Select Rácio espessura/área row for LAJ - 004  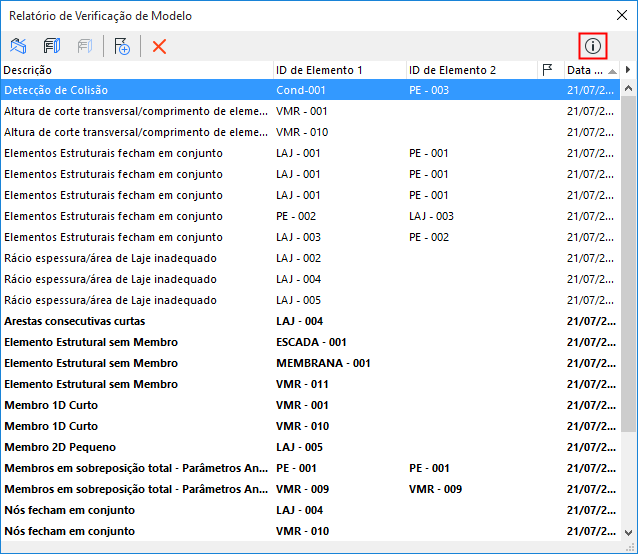coord(310,279)
